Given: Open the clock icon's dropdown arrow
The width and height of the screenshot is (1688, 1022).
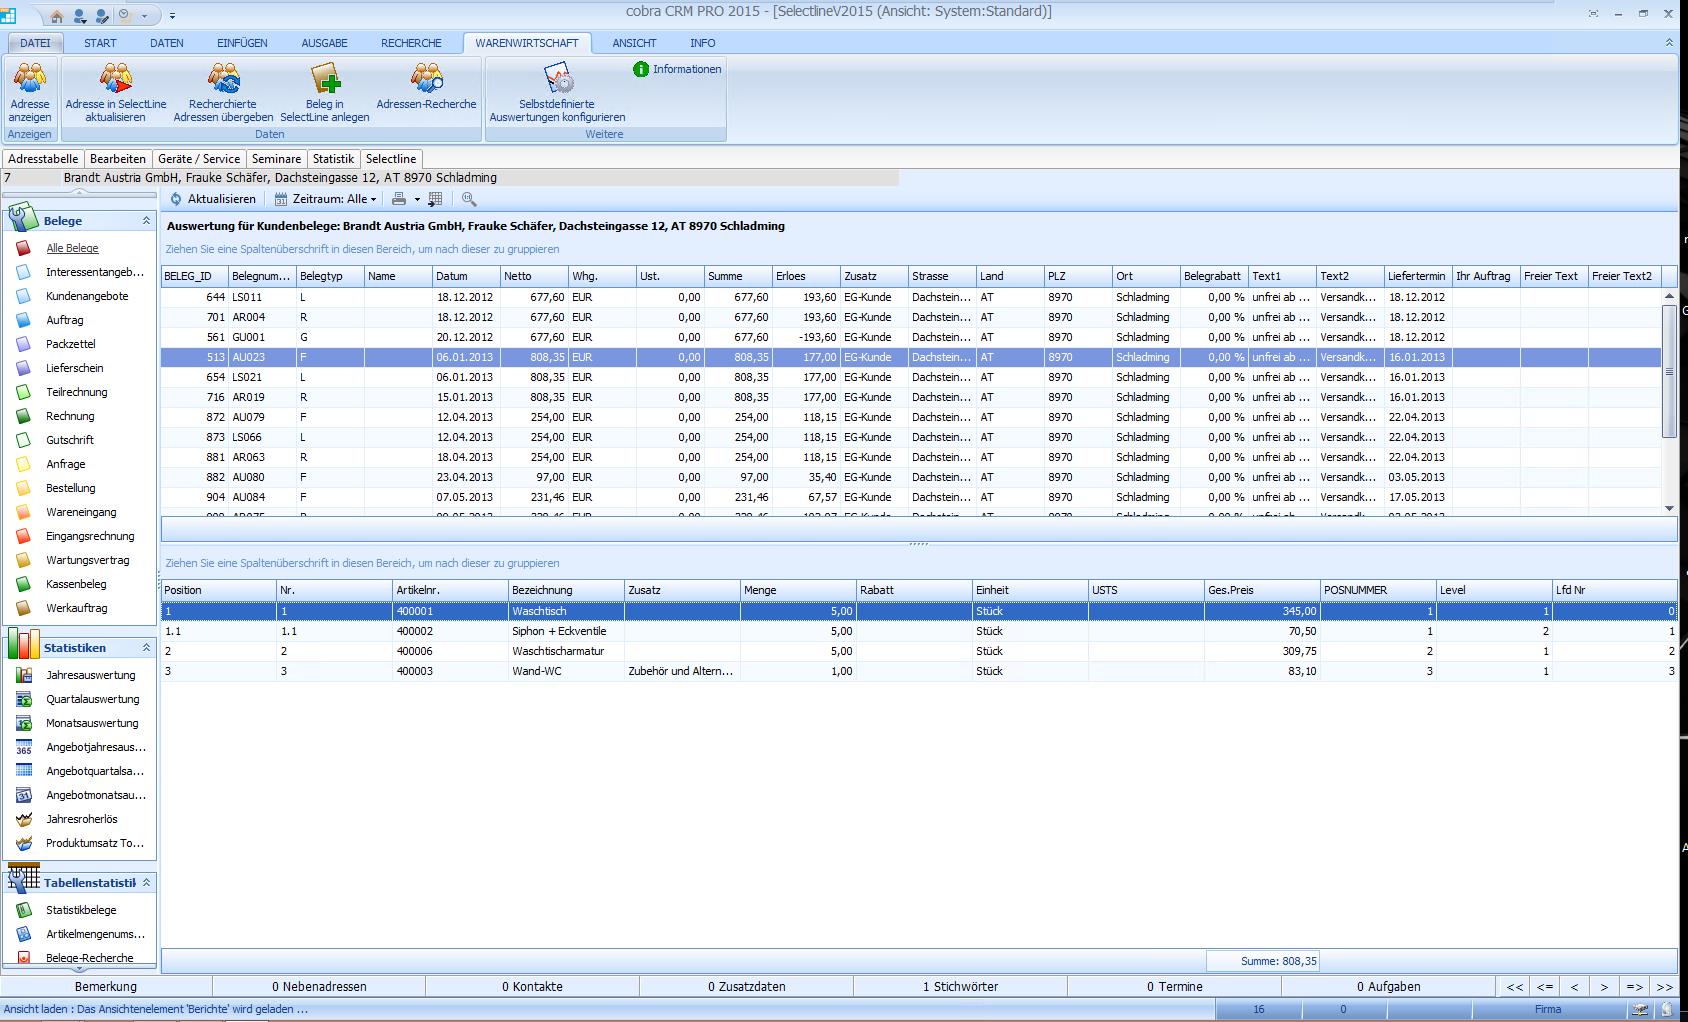Looking at the screenshot, I should tap(145, 16).
